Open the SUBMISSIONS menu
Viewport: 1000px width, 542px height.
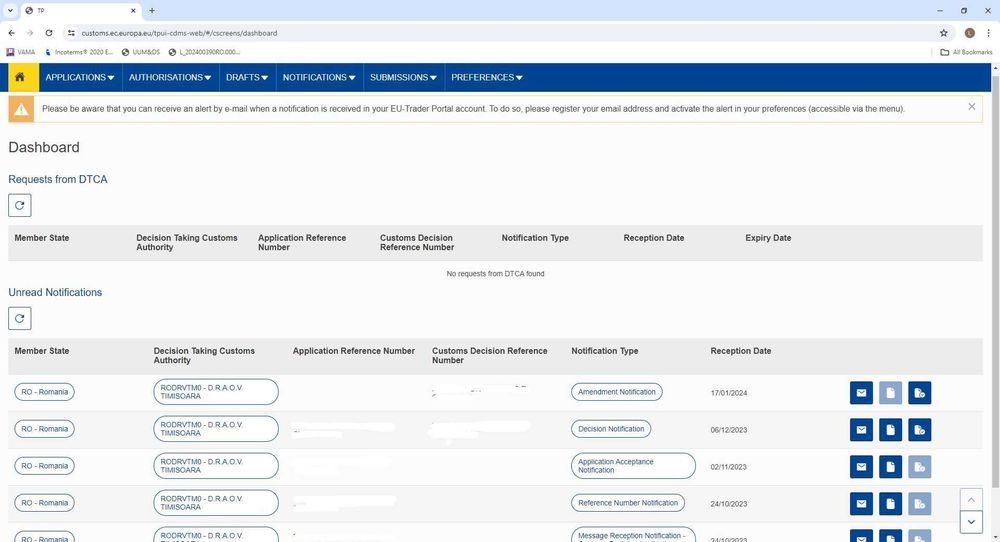coord(403,77)
